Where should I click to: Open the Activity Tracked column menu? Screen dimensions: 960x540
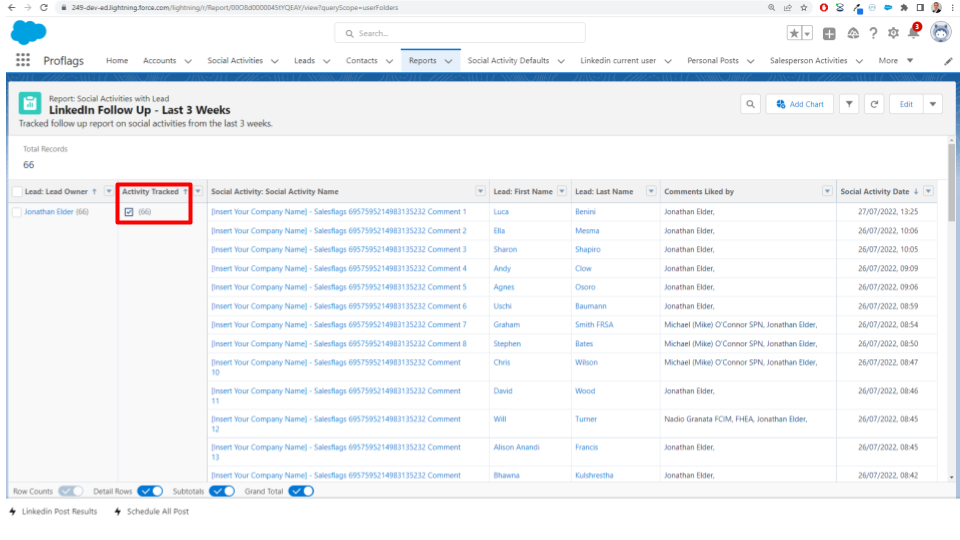tap(198, 192)
